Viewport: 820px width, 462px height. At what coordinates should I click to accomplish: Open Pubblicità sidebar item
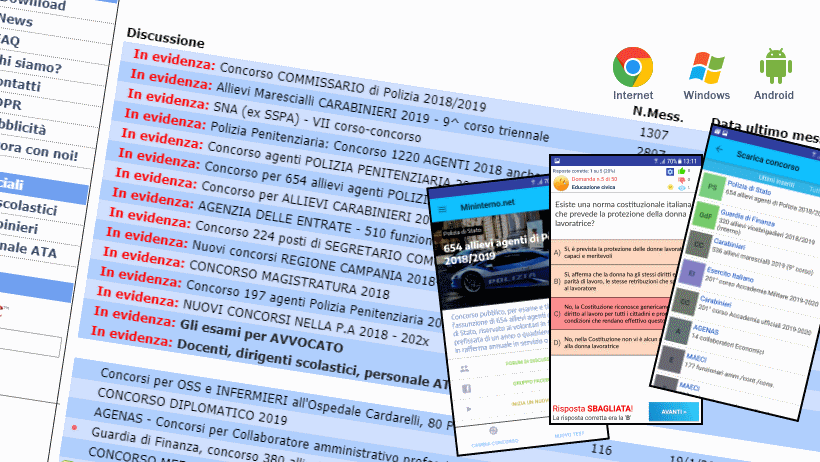click(x=22, y=127)
